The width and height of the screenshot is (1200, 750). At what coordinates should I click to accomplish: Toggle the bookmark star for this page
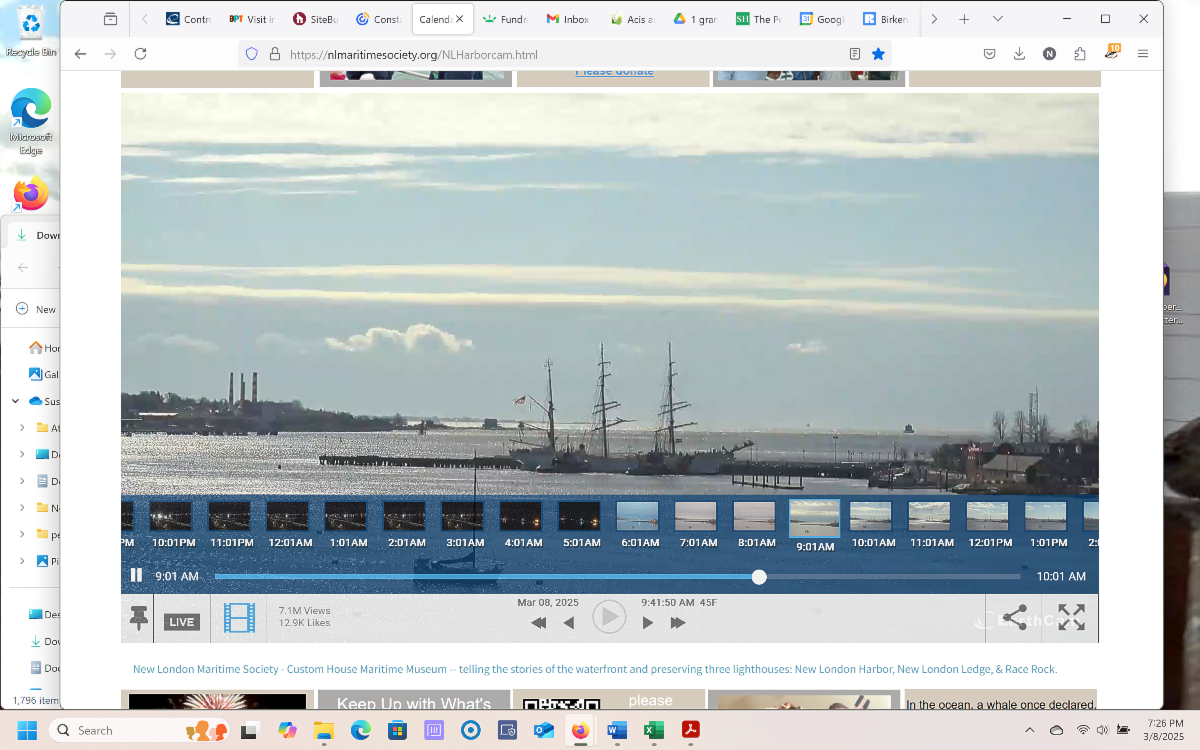coord(878,54)
